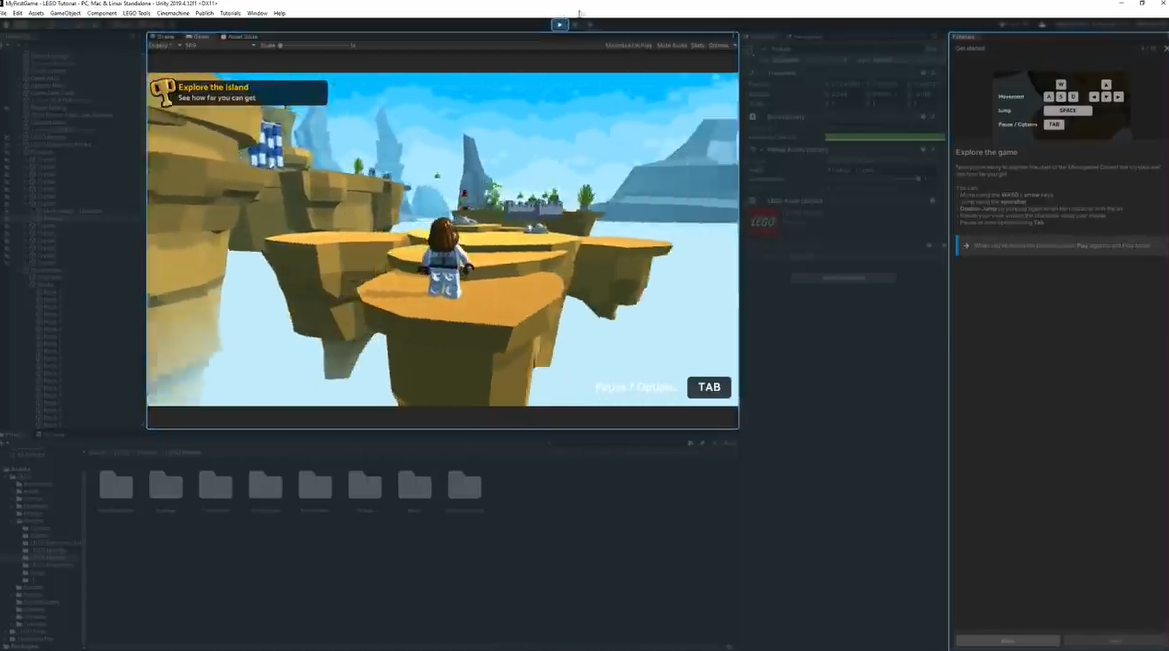Viewport: 1169px width, 651px height.
Task: Minimize the Unity window
Action: 1121,4
